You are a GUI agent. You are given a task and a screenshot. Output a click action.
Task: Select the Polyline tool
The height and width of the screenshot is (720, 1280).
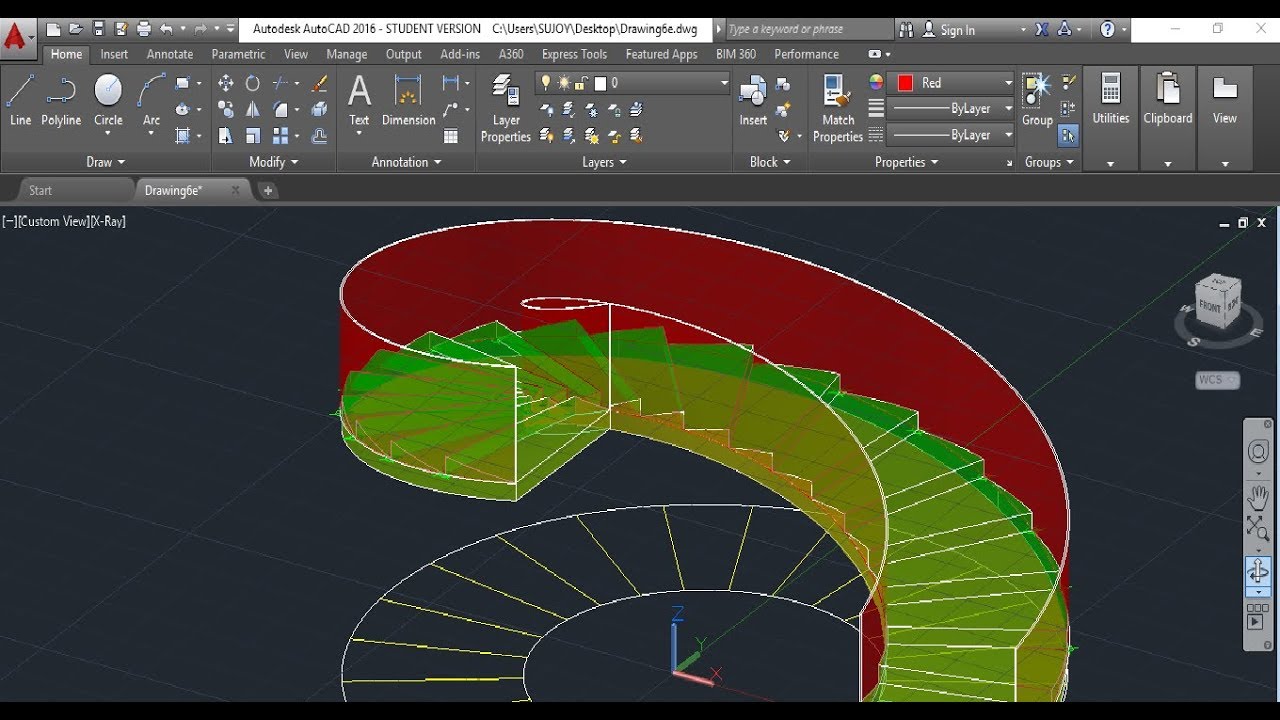(61, 101)
